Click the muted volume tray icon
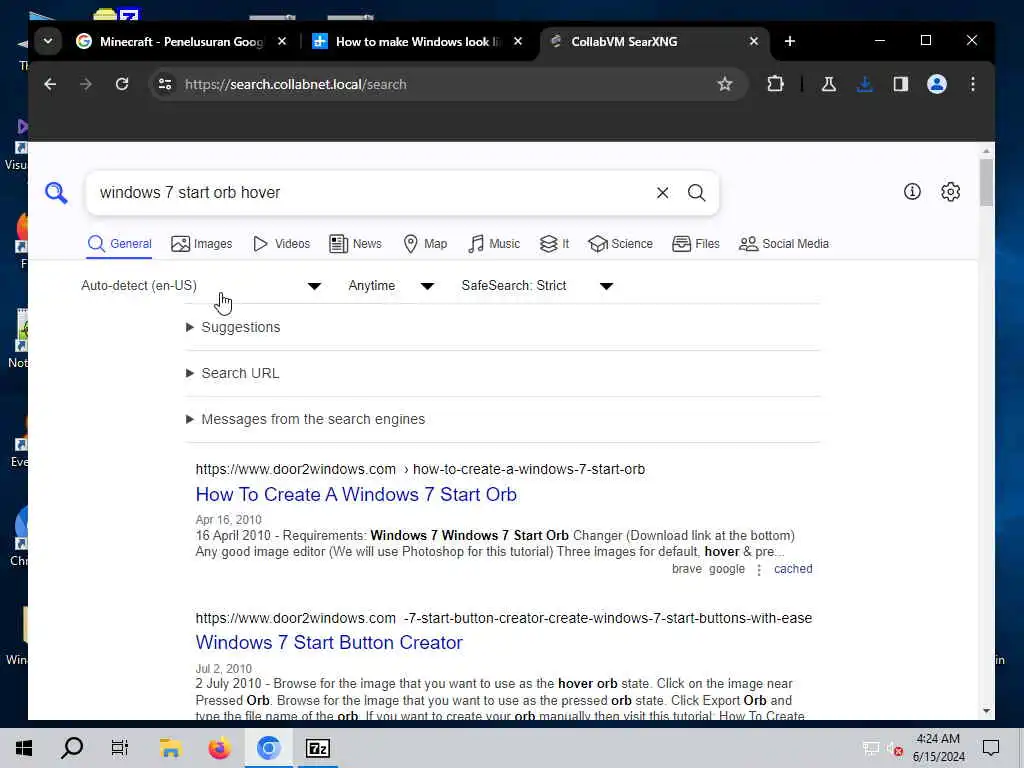The width and height of the screenshot is (1024, 768). pos(895,750)
